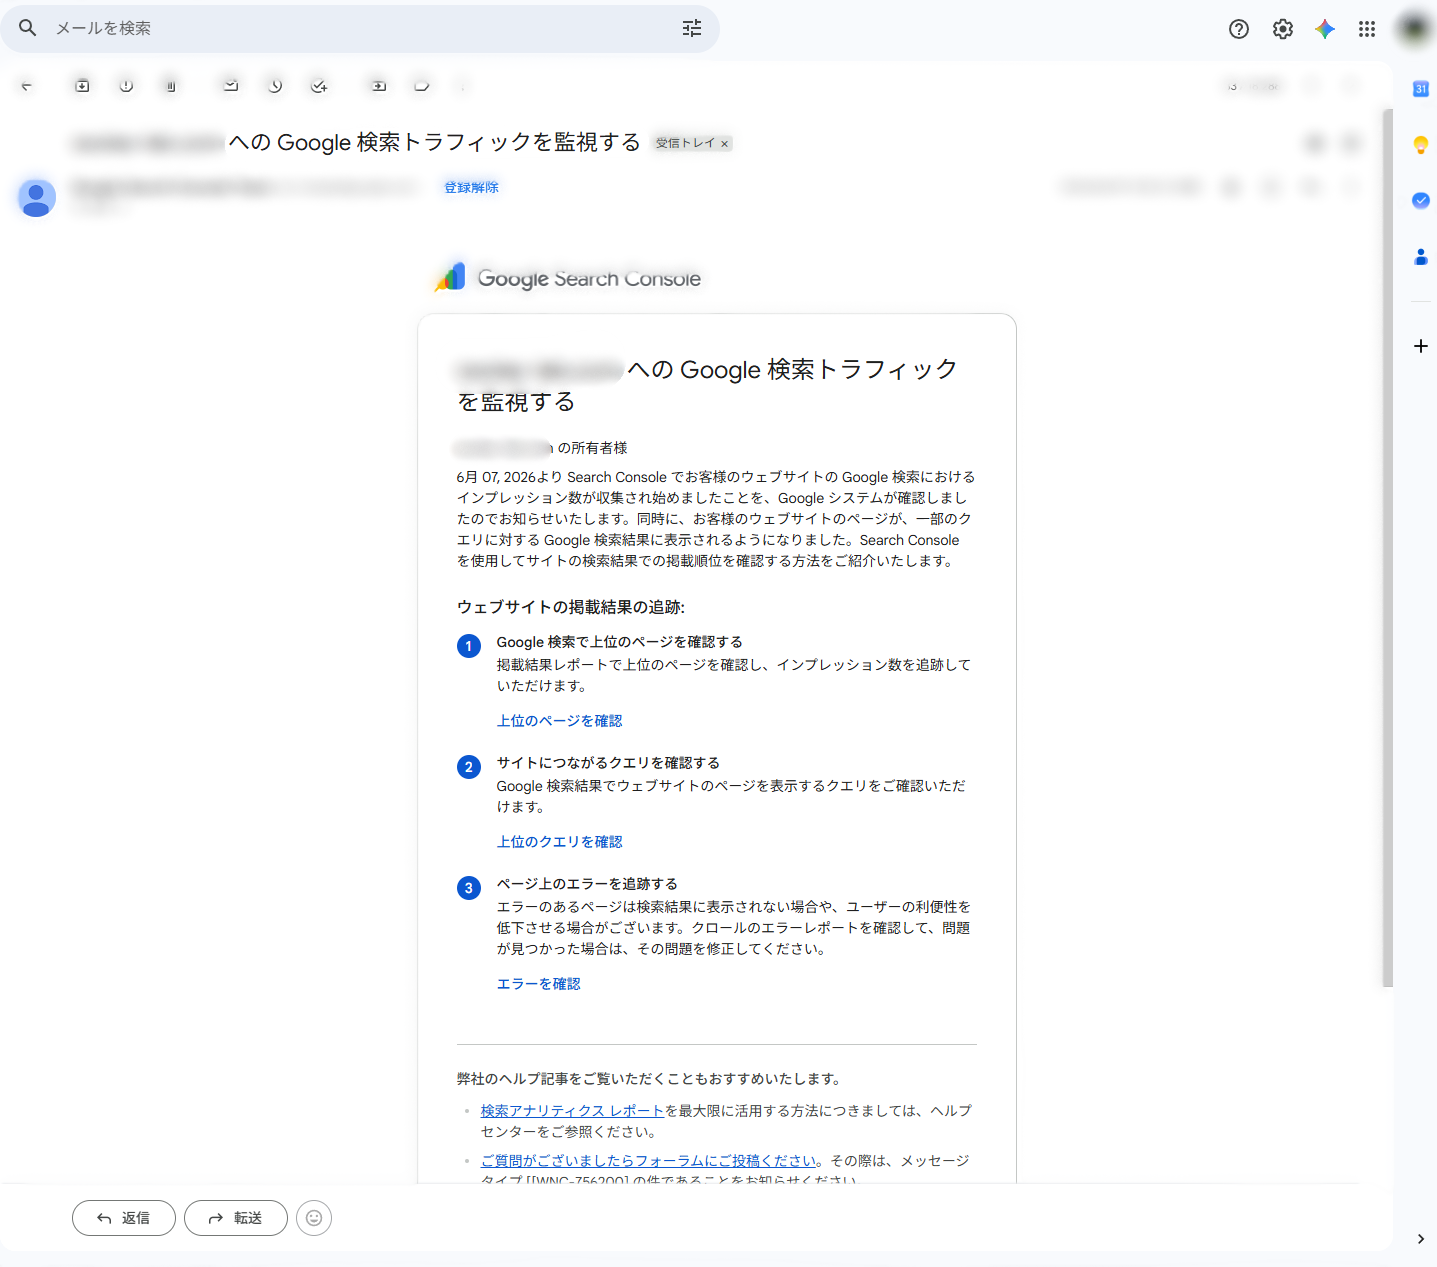Viewport: 1437px width, 1267px height.
Task: Open the 検索アナリティクス レポート link
Action: [572, 1111]
